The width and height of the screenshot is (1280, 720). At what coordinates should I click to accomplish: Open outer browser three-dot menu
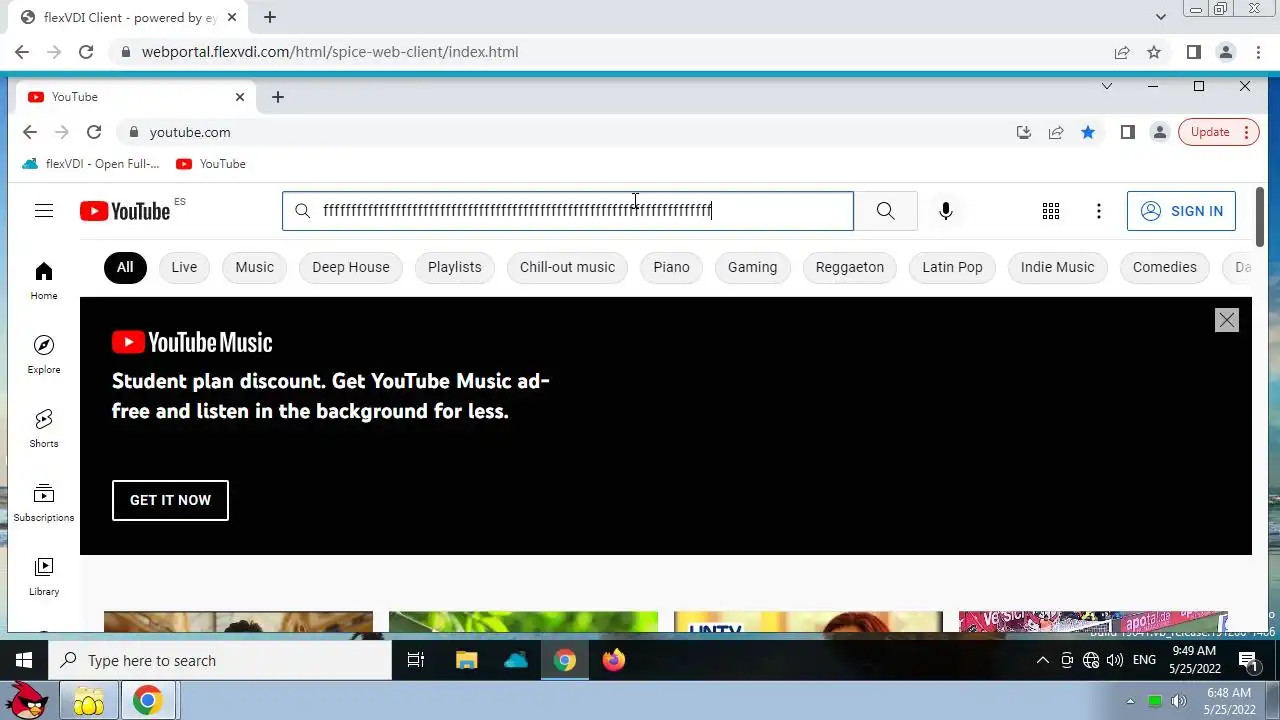(1258, 52)
